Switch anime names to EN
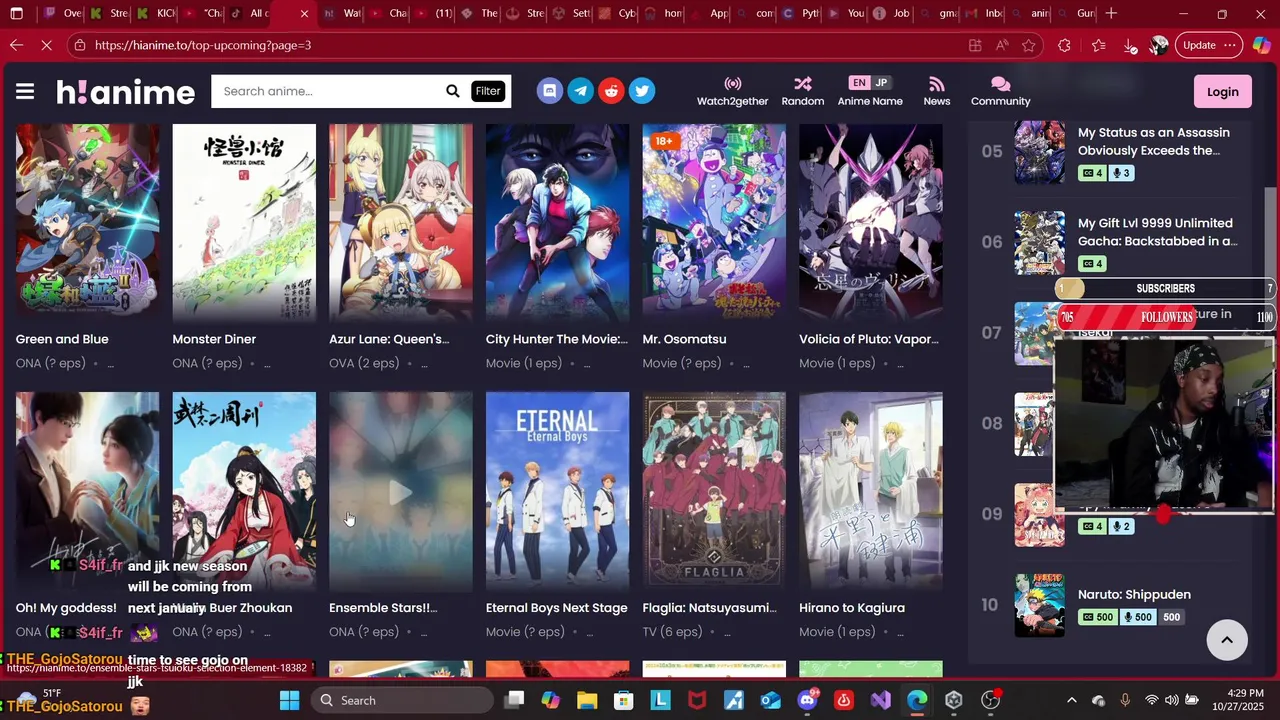This screenshot has height=720, width=1280. click(859, 82)
